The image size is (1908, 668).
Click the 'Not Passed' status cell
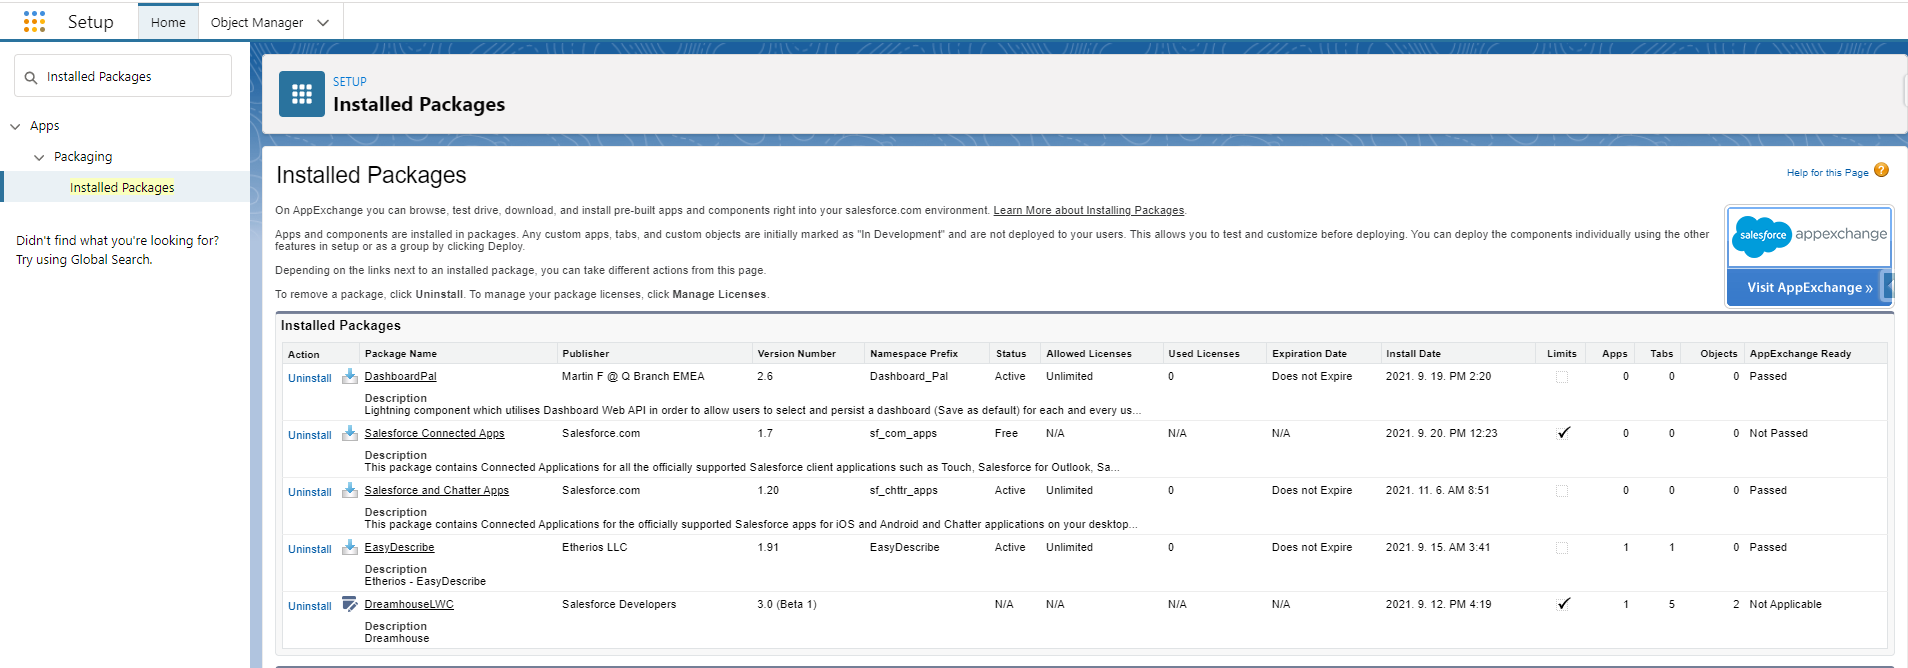[1778, 433]
